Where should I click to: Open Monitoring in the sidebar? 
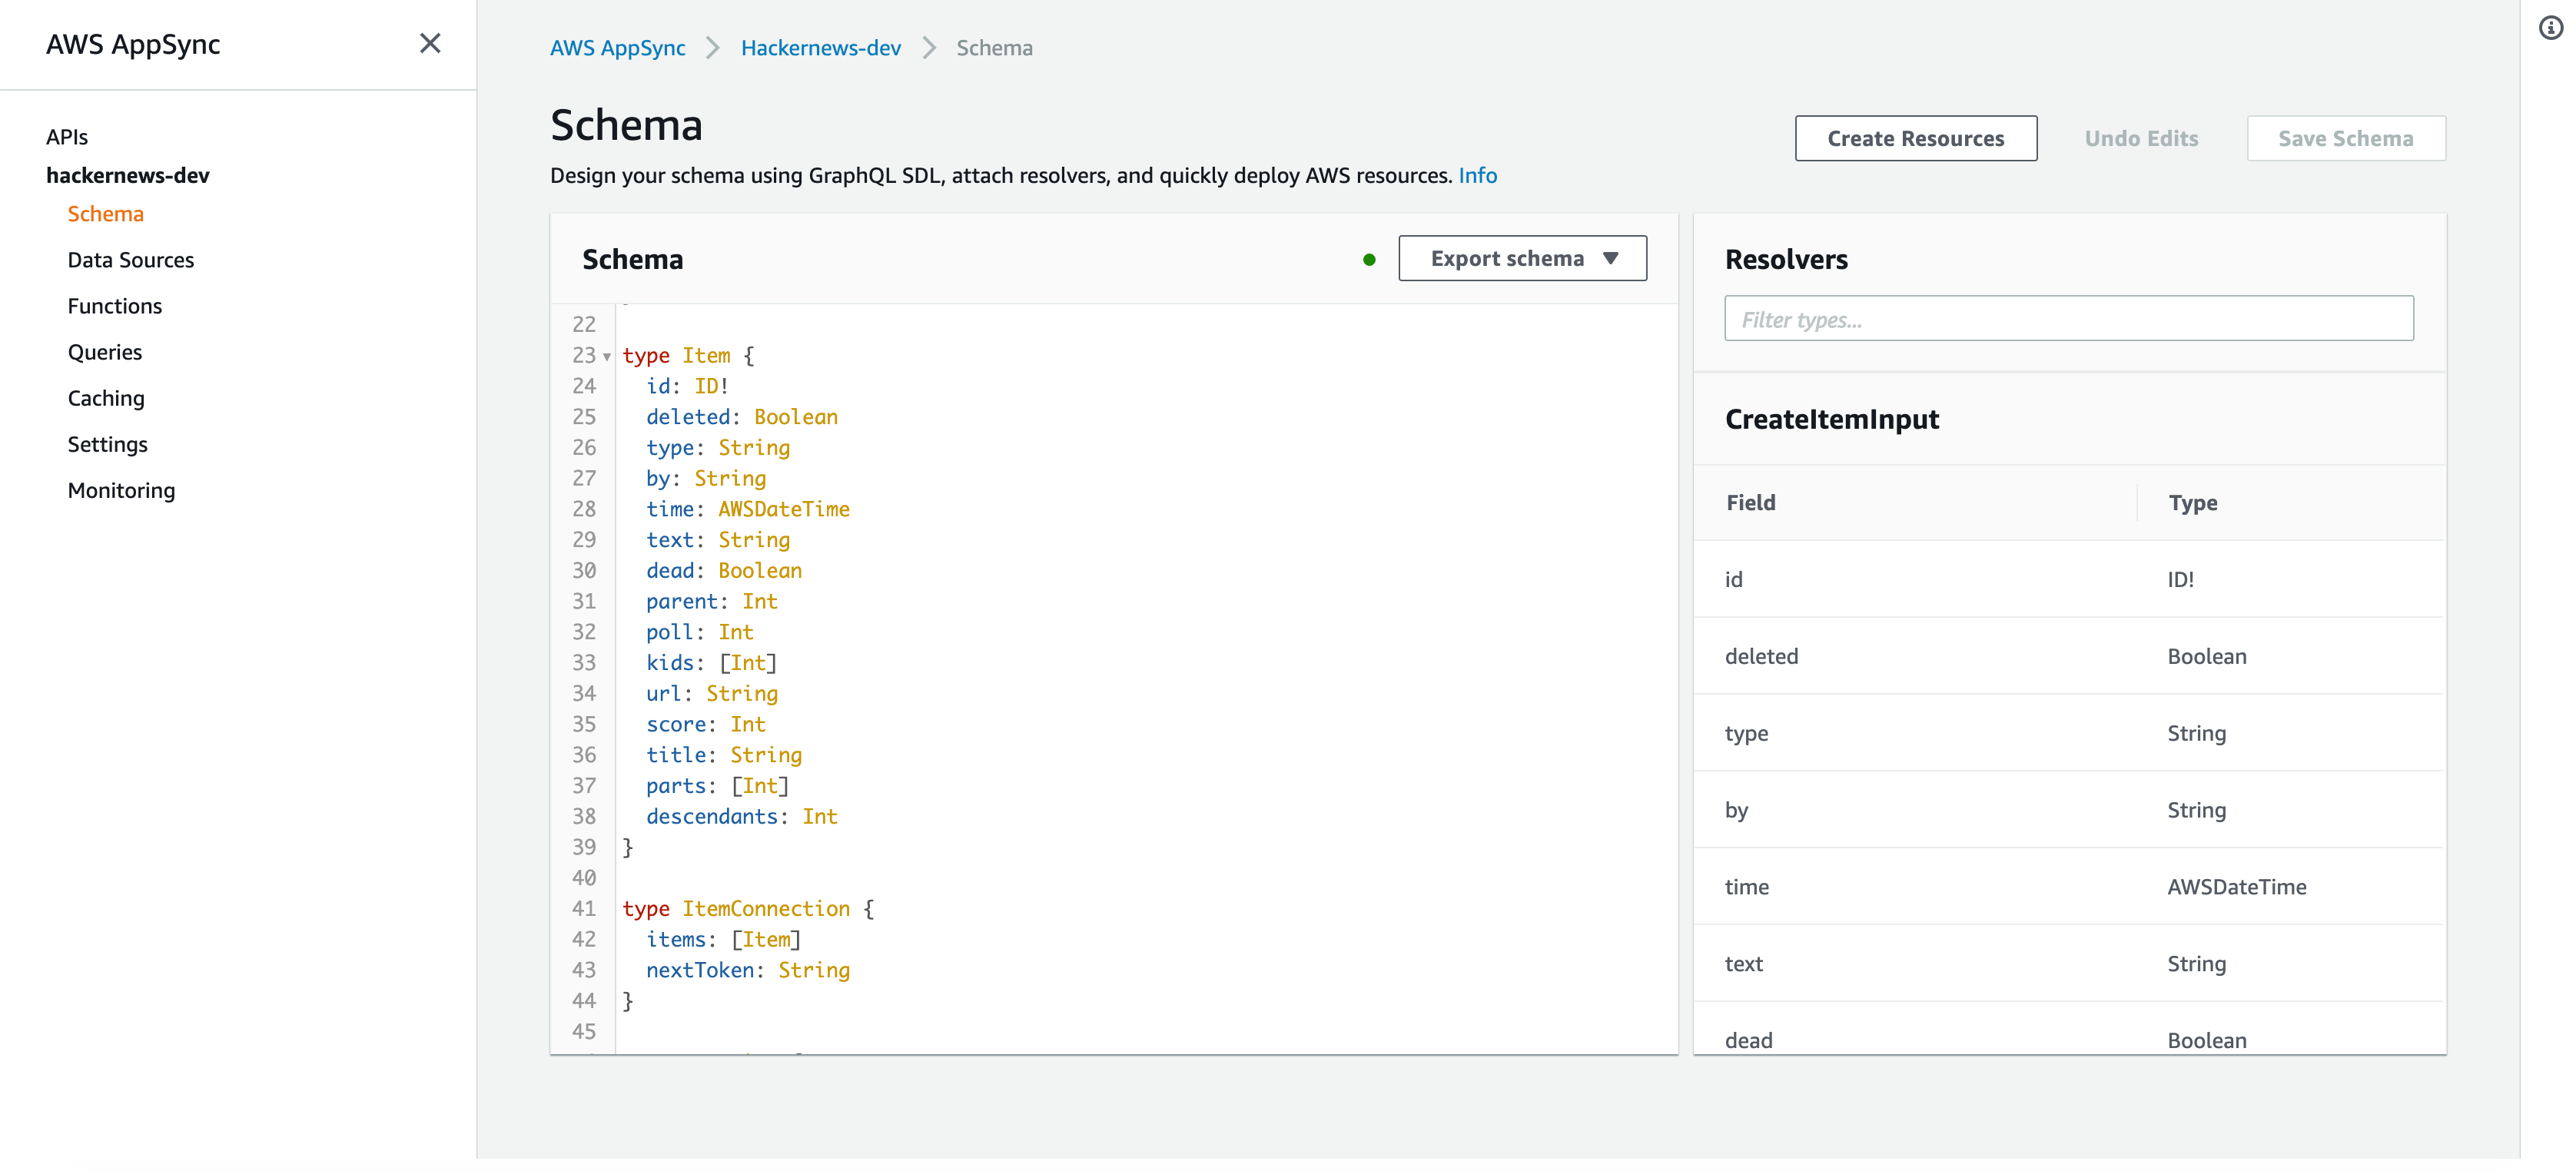click(x=122, y=490)
